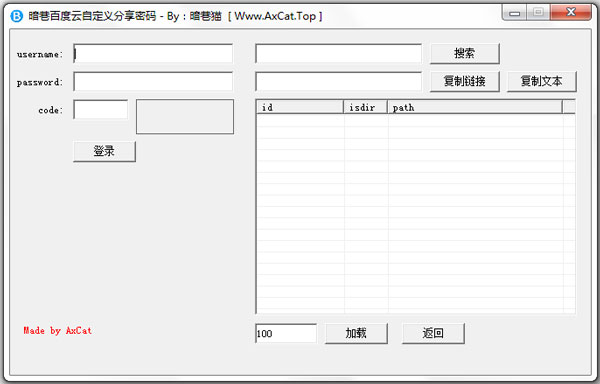This screenshot has width=600, height=384.
Task: Click the 复制文本 button
Action: (541, 81)
